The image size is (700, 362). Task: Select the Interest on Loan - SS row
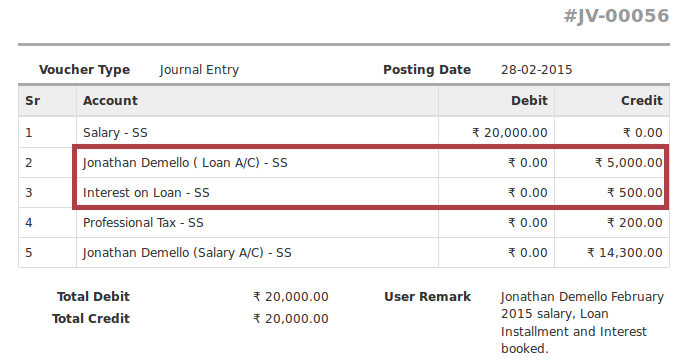point(344,193)
